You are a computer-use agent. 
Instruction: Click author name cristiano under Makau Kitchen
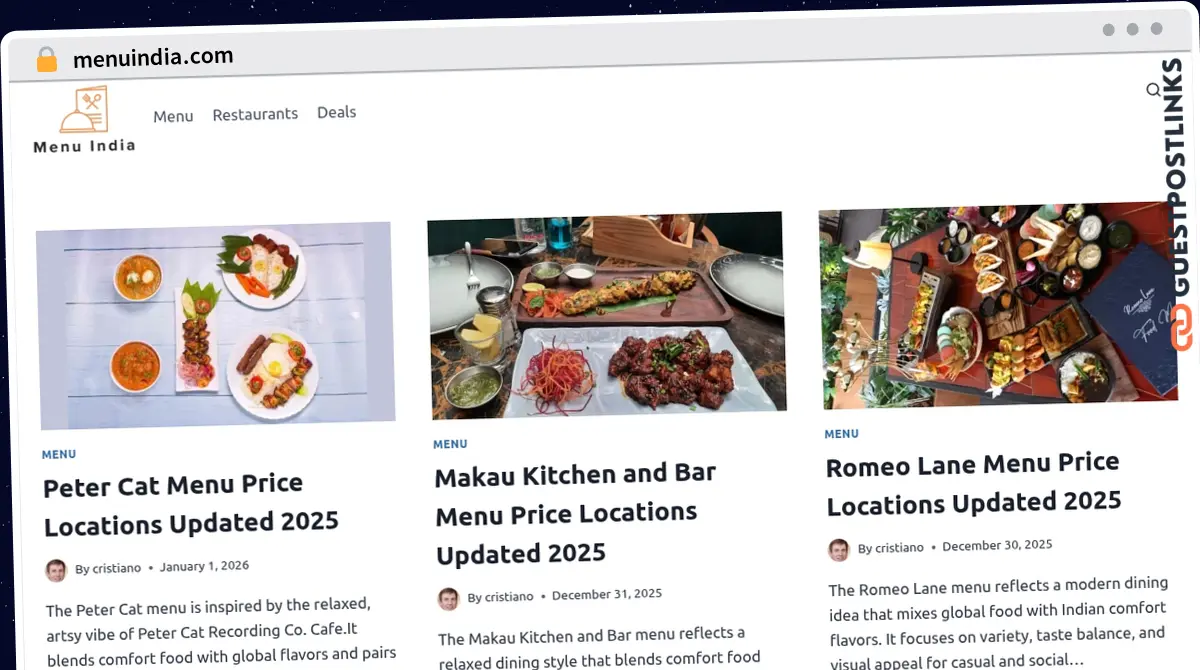point(509,597)
